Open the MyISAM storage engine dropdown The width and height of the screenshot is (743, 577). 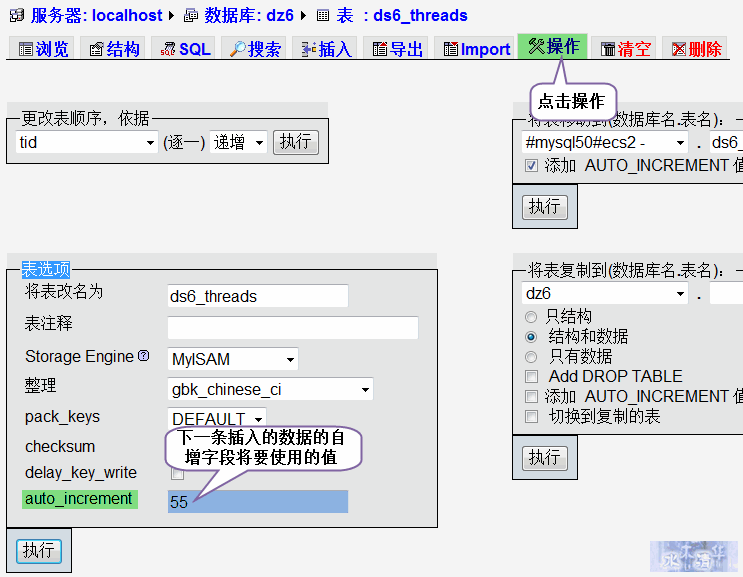(233, 359)
